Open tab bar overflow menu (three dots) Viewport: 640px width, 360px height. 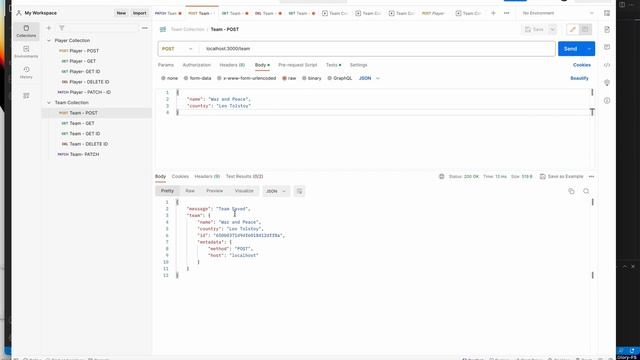click(x=507, y=13)
